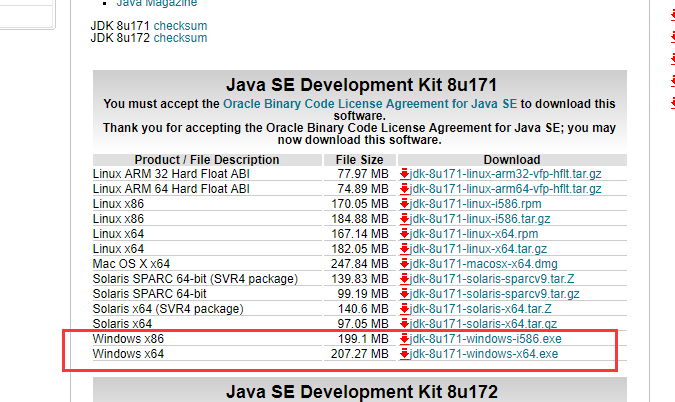Click download arrow icon beside solaris-x64.tar.gz

pyautogui.click(x=404, y=324)
